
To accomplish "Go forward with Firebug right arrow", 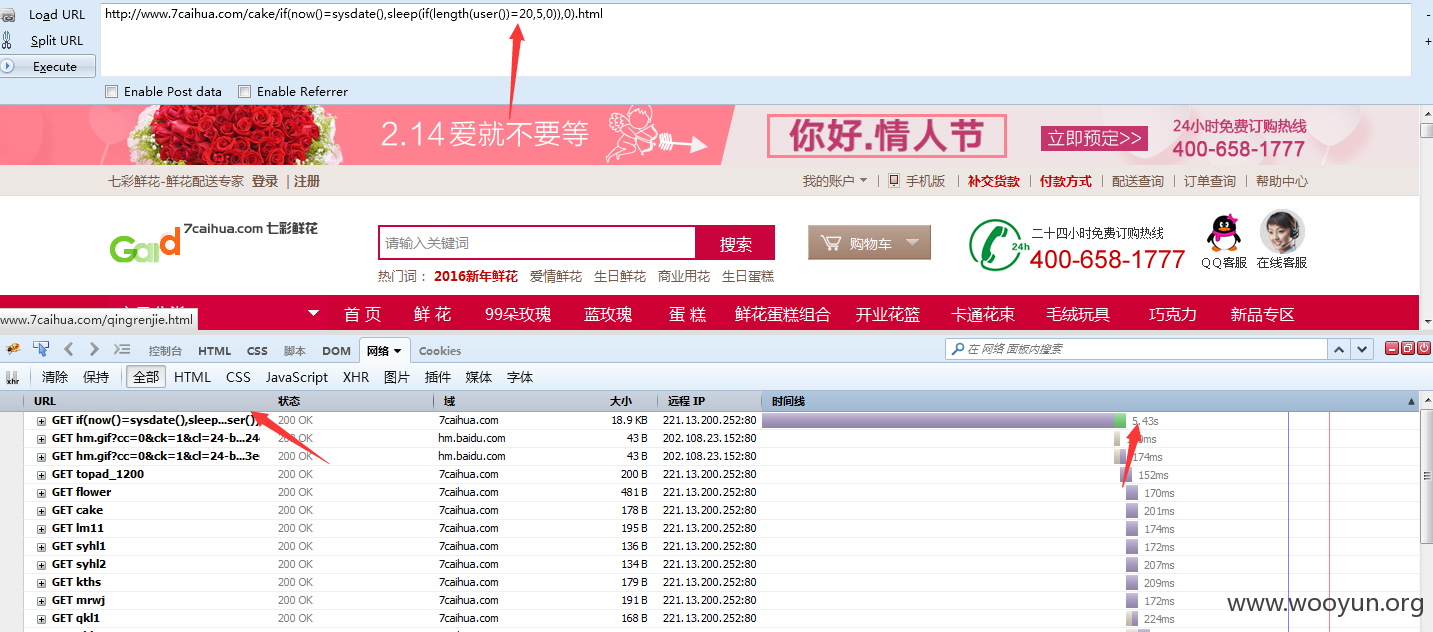I will click(94, 349).
